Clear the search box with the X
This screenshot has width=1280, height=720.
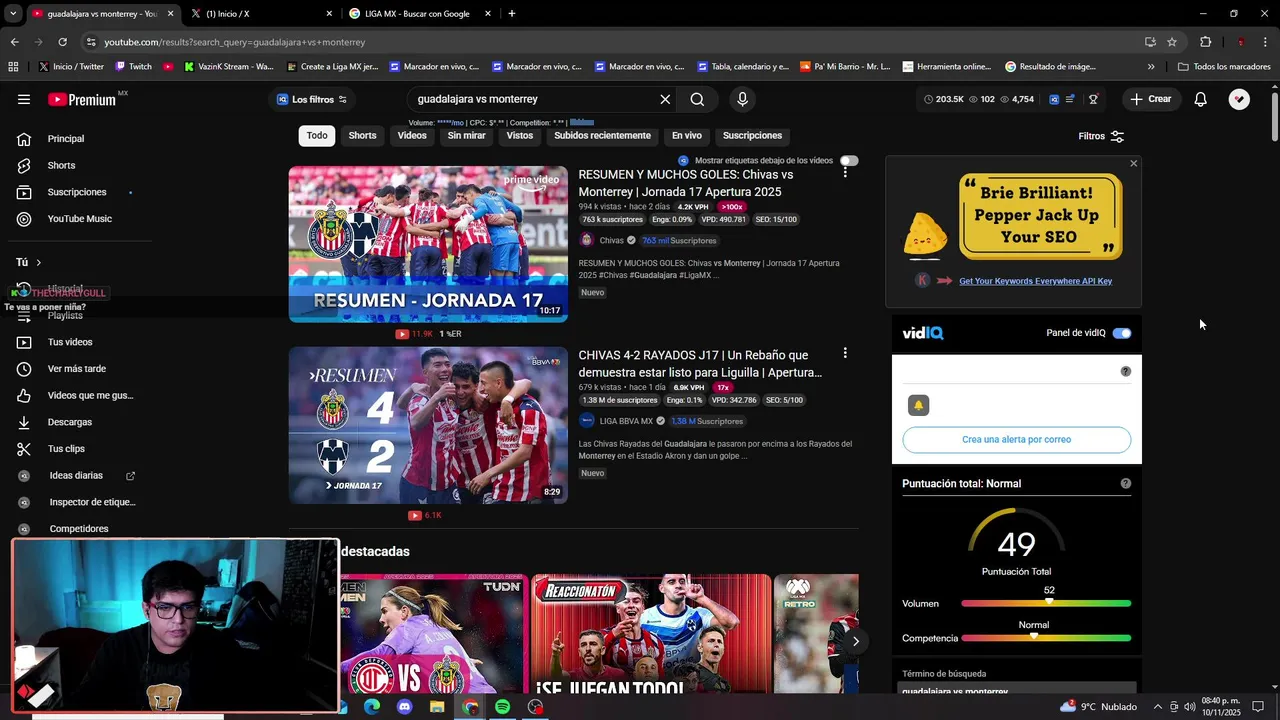tap(665, 99)
